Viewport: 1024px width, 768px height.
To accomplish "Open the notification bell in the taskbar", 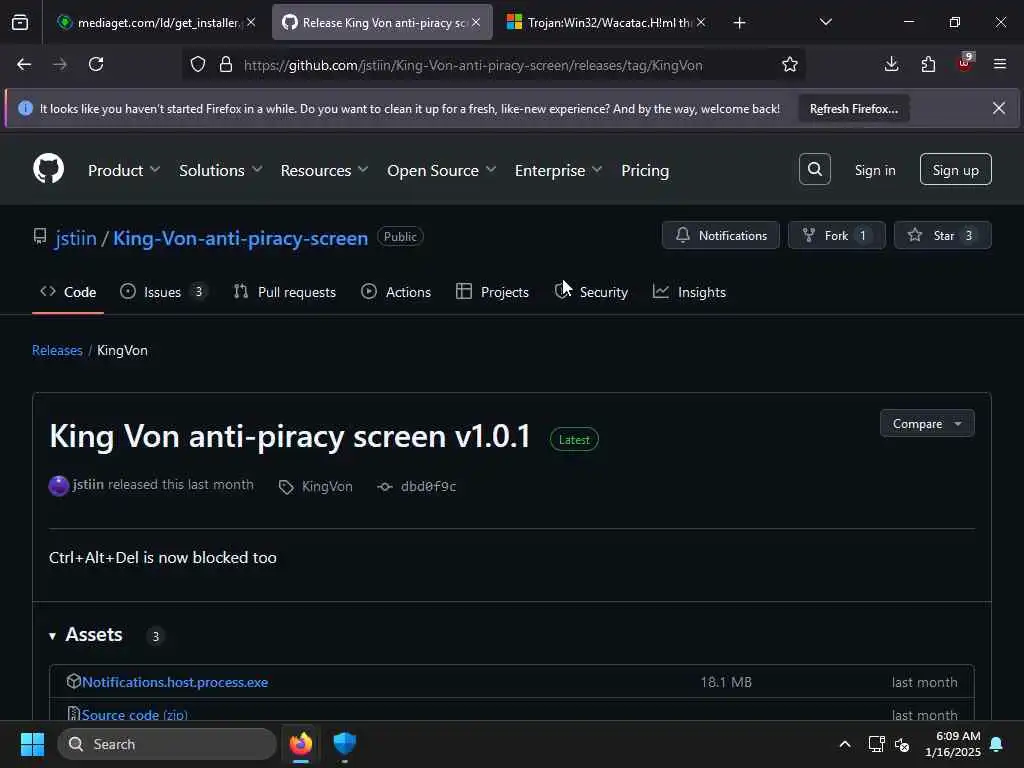I will [x=997, y=744].
